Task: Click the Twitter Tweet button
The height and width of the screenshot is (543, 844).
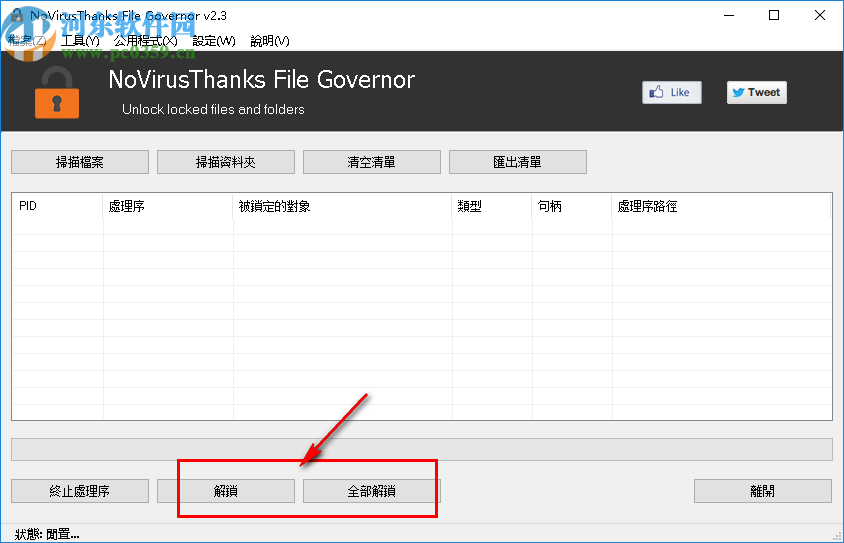Action: (x=757, y=93)
